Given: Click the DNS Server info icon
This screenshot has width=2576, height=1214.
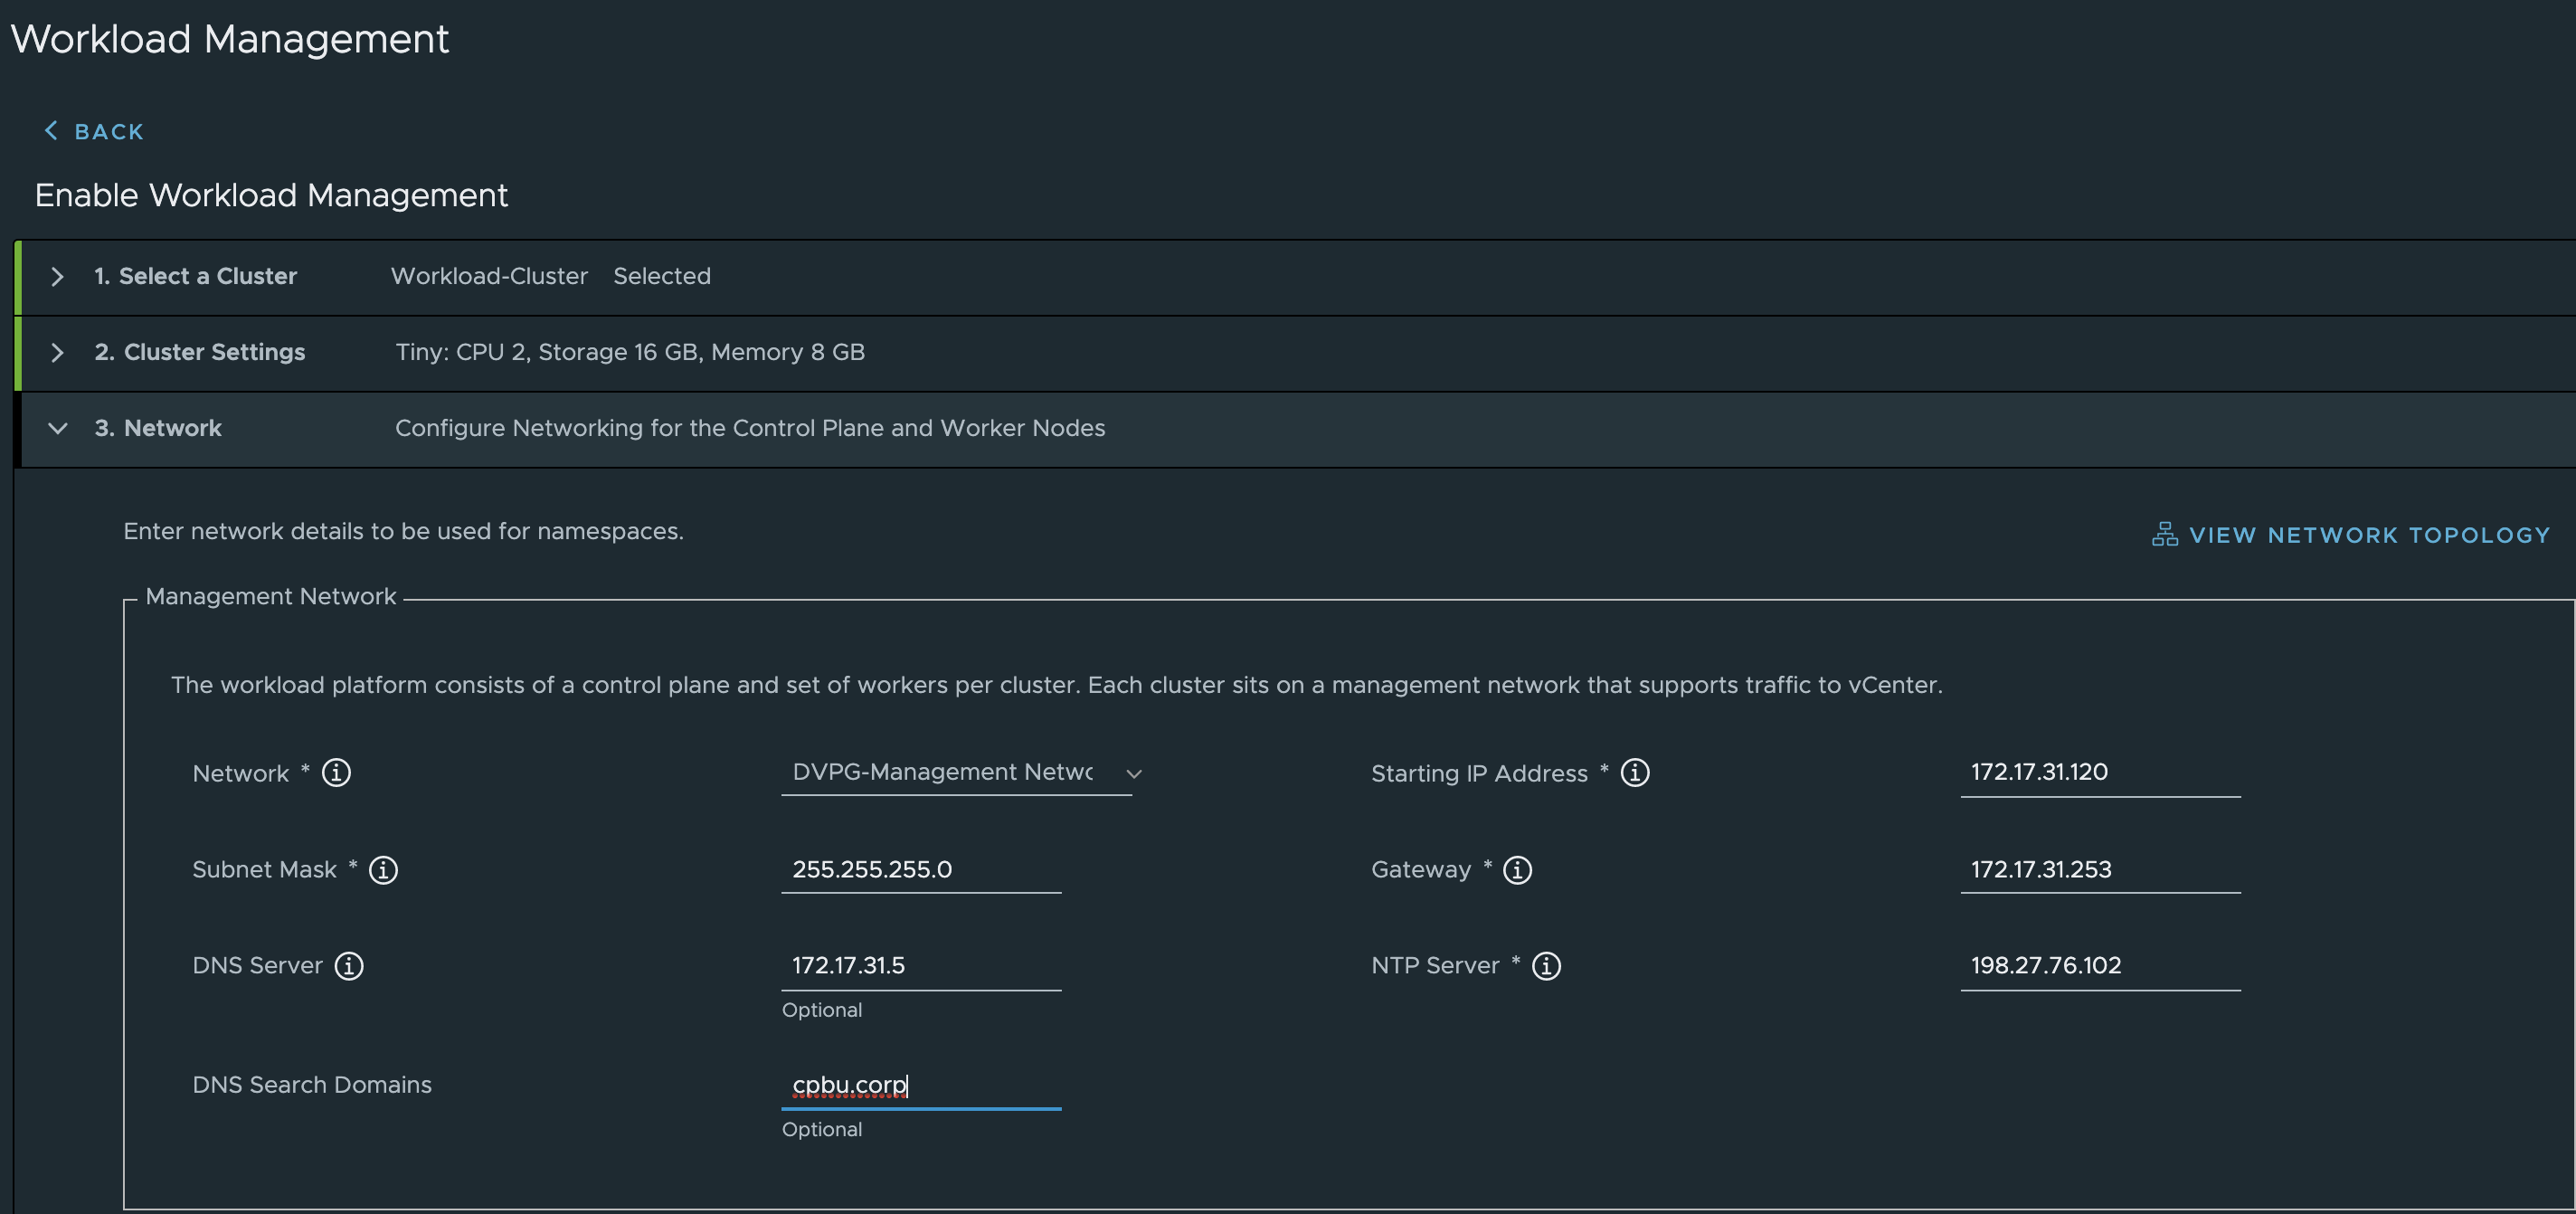Looking at the screenshot, I should click(349, 965).
